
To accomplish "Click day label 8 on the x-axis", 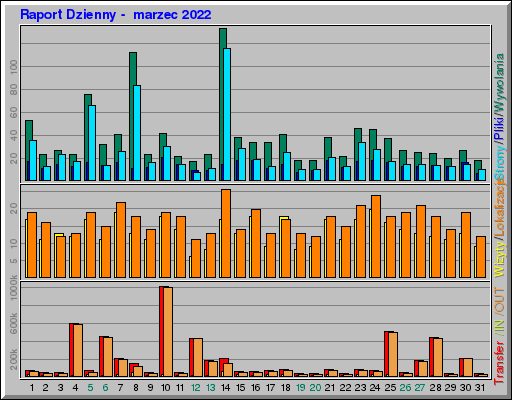I will 136,388.
